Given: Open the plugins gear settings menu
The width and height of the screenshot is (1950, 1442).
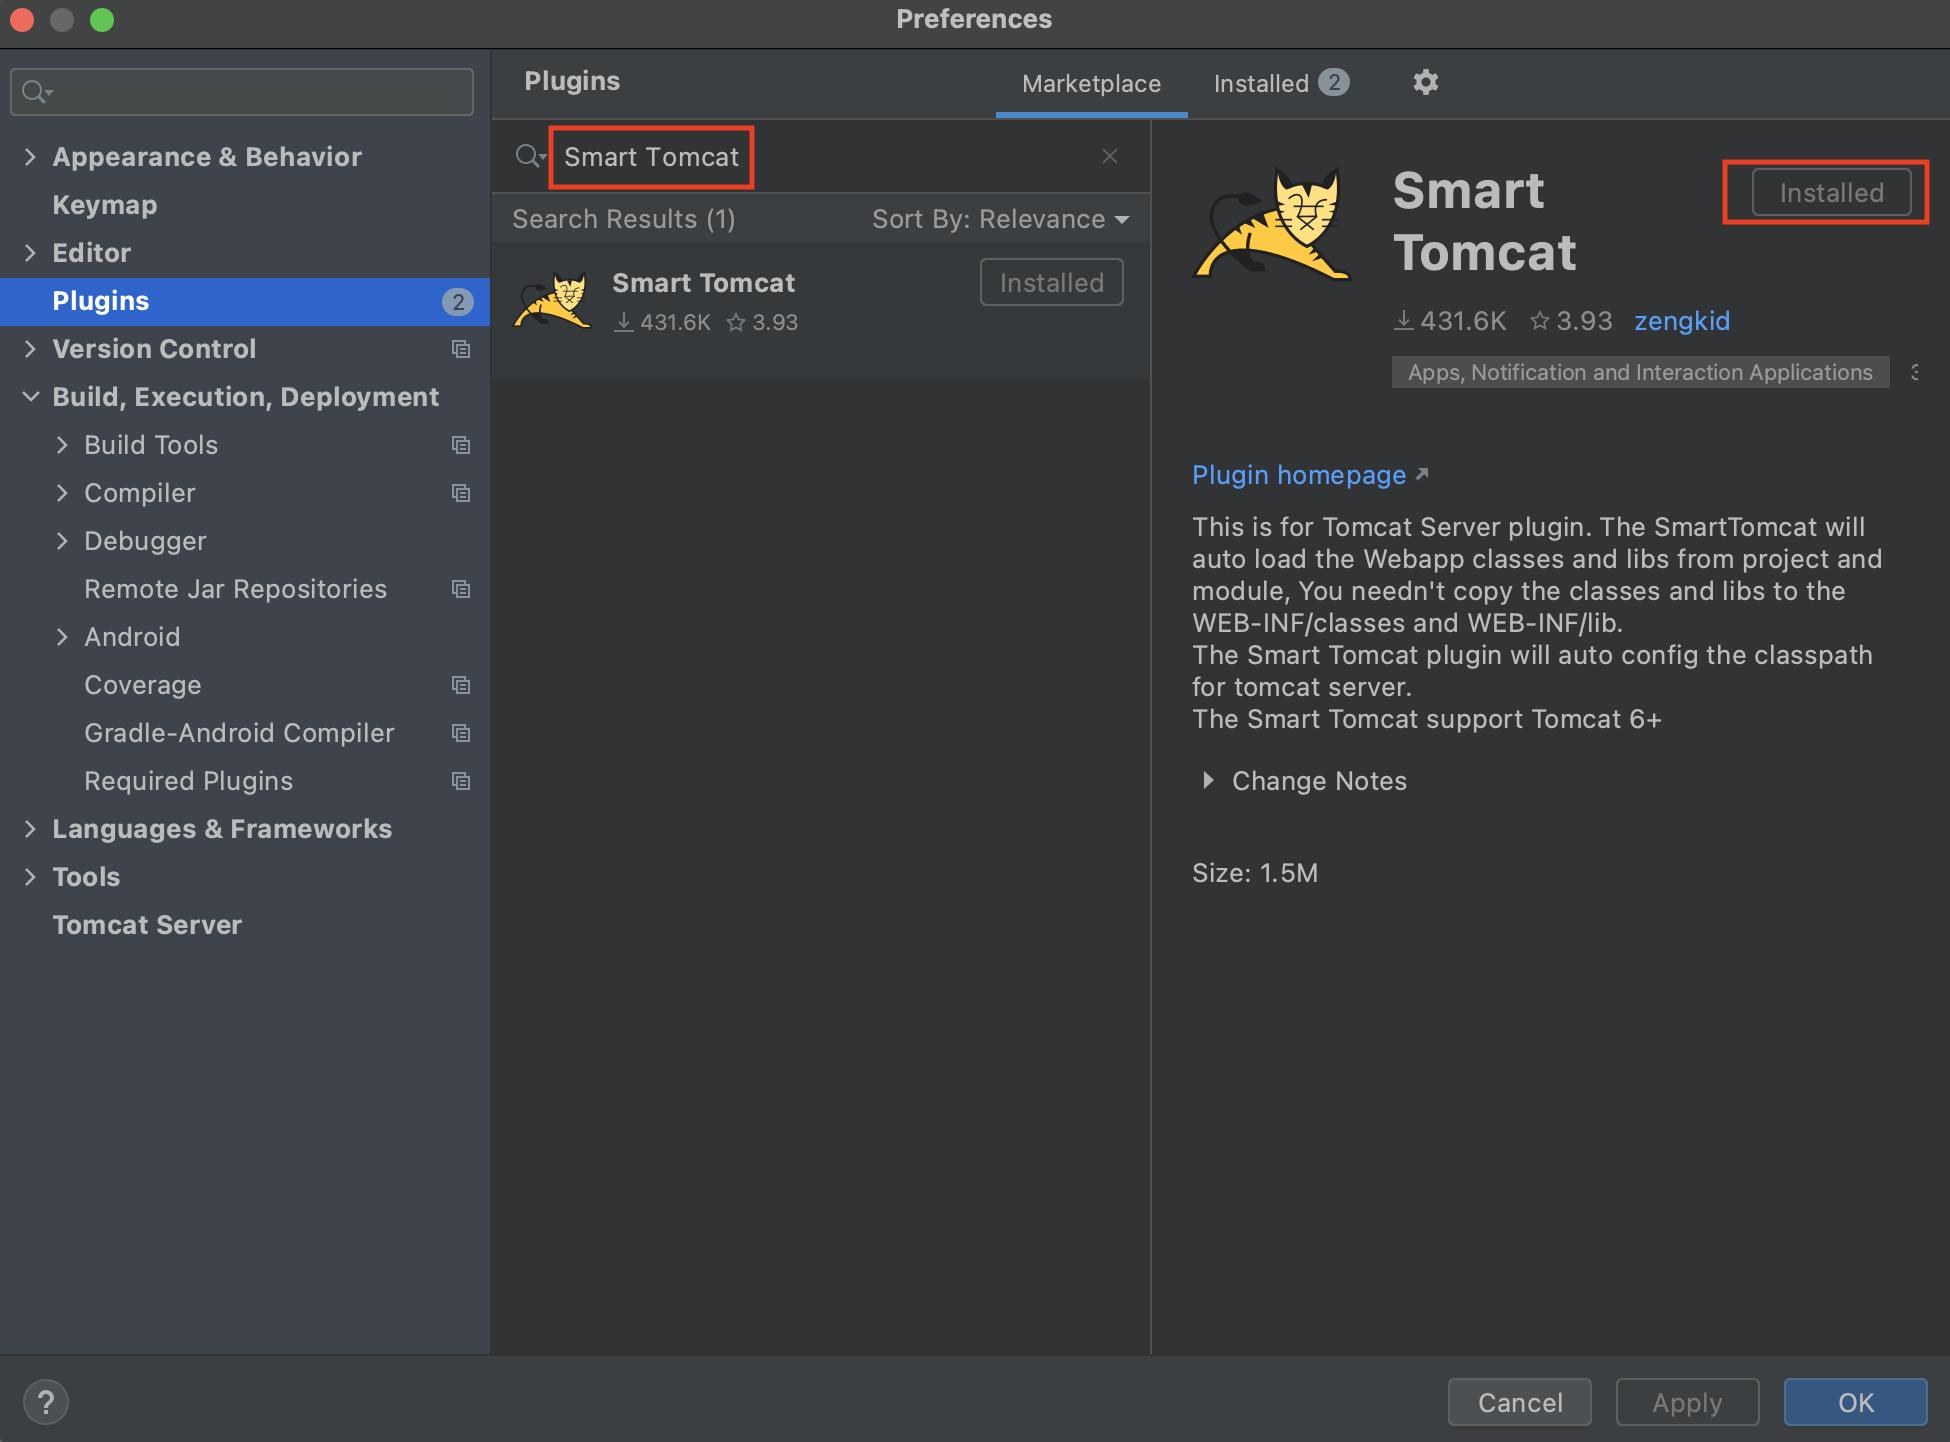Looking at the screenshot, I should 1425,82.
